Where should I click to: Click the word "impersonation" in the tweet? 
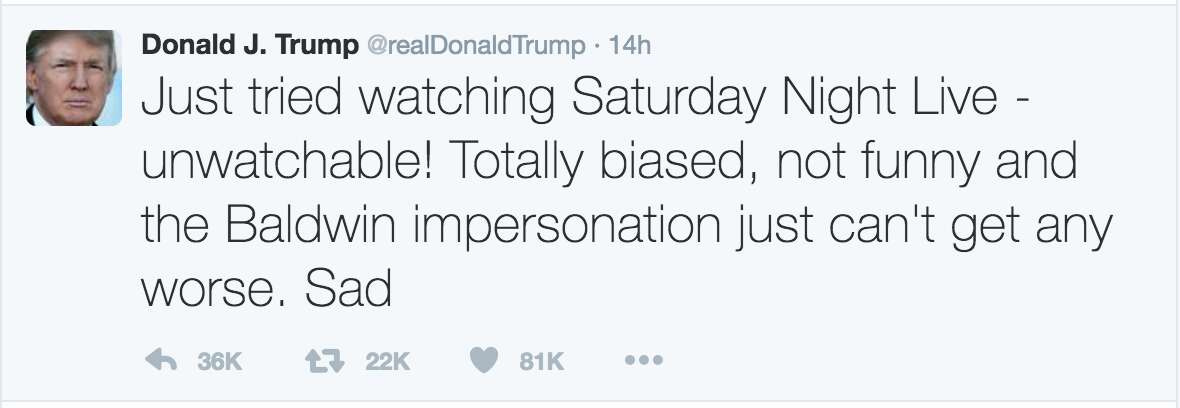coord(566,228)
